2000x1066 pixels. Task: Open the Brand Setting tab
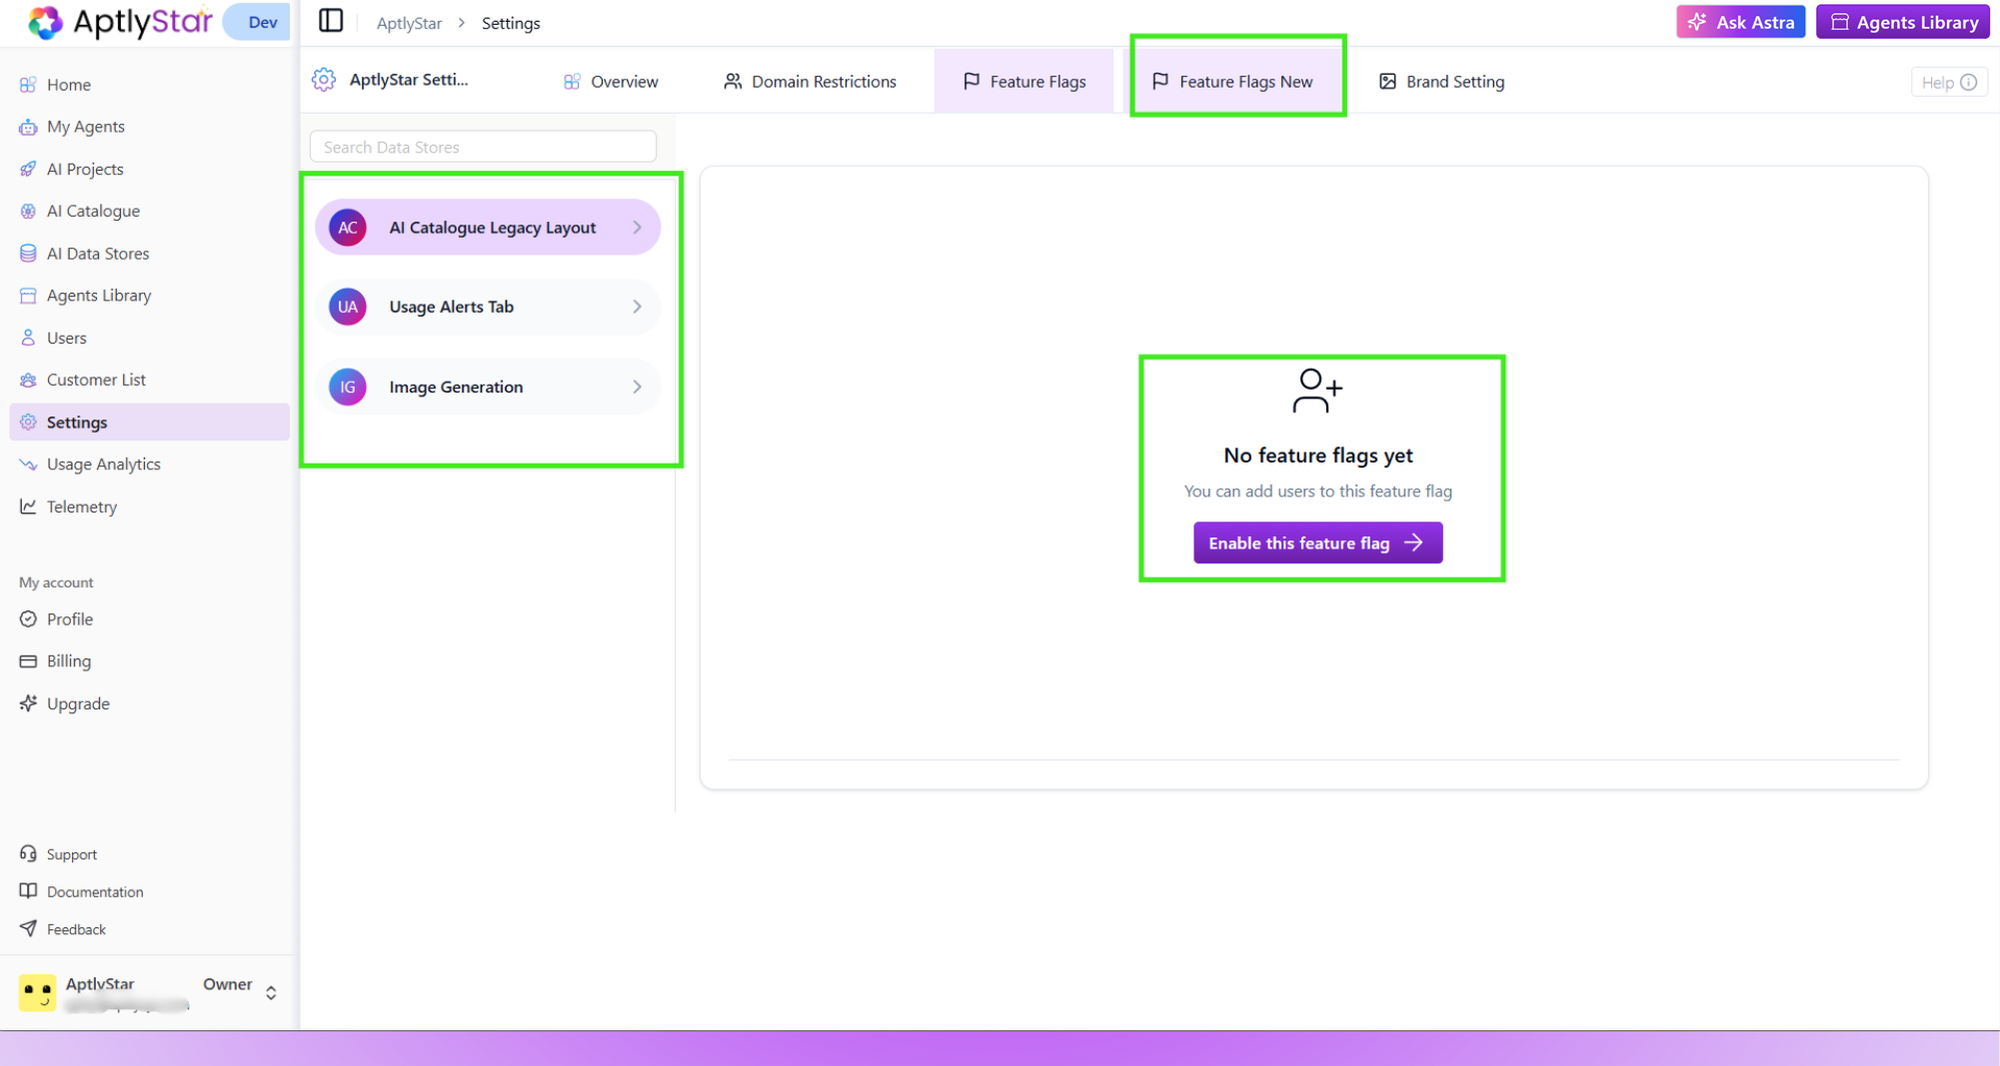[1454, 81]
